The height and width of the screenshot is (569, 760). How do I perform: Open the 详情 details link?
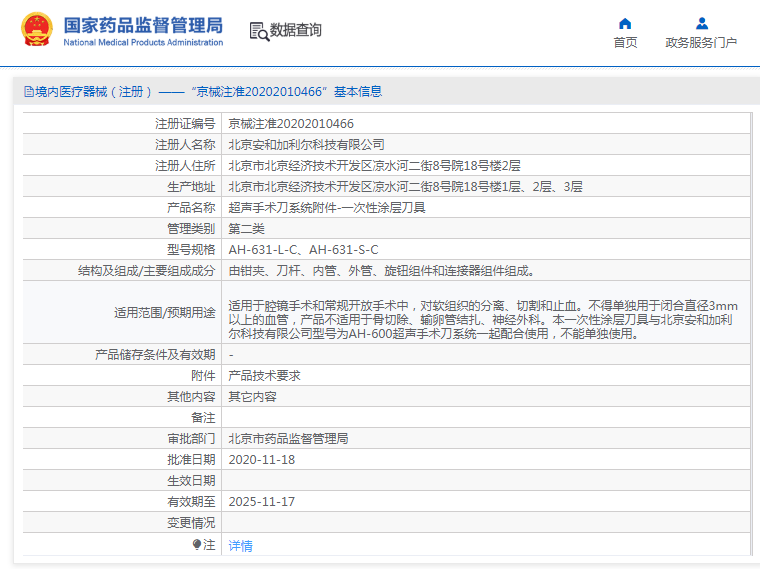pos(240,546)
